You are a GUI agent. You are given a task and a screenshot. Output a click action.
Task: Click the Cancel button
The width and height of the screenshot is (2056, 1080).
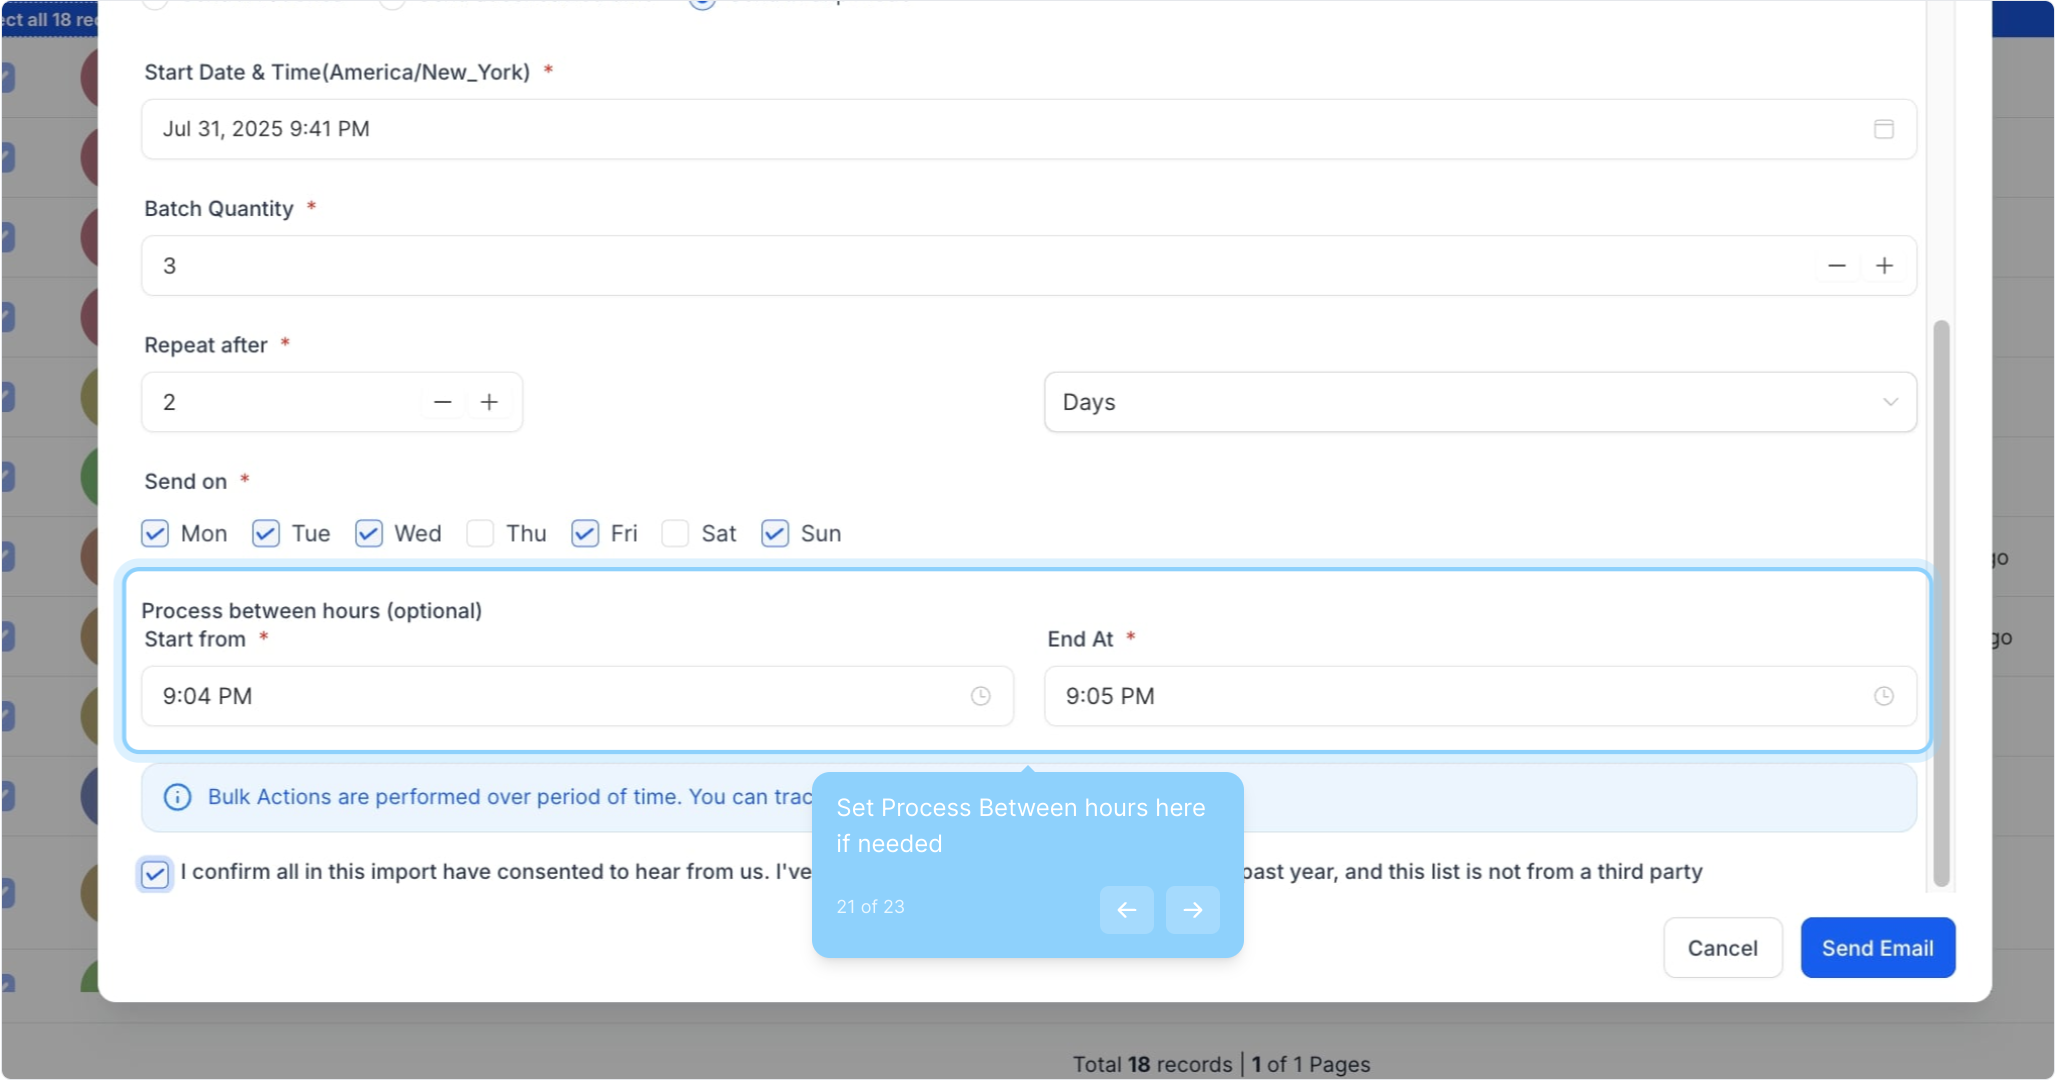point(1722,948)
